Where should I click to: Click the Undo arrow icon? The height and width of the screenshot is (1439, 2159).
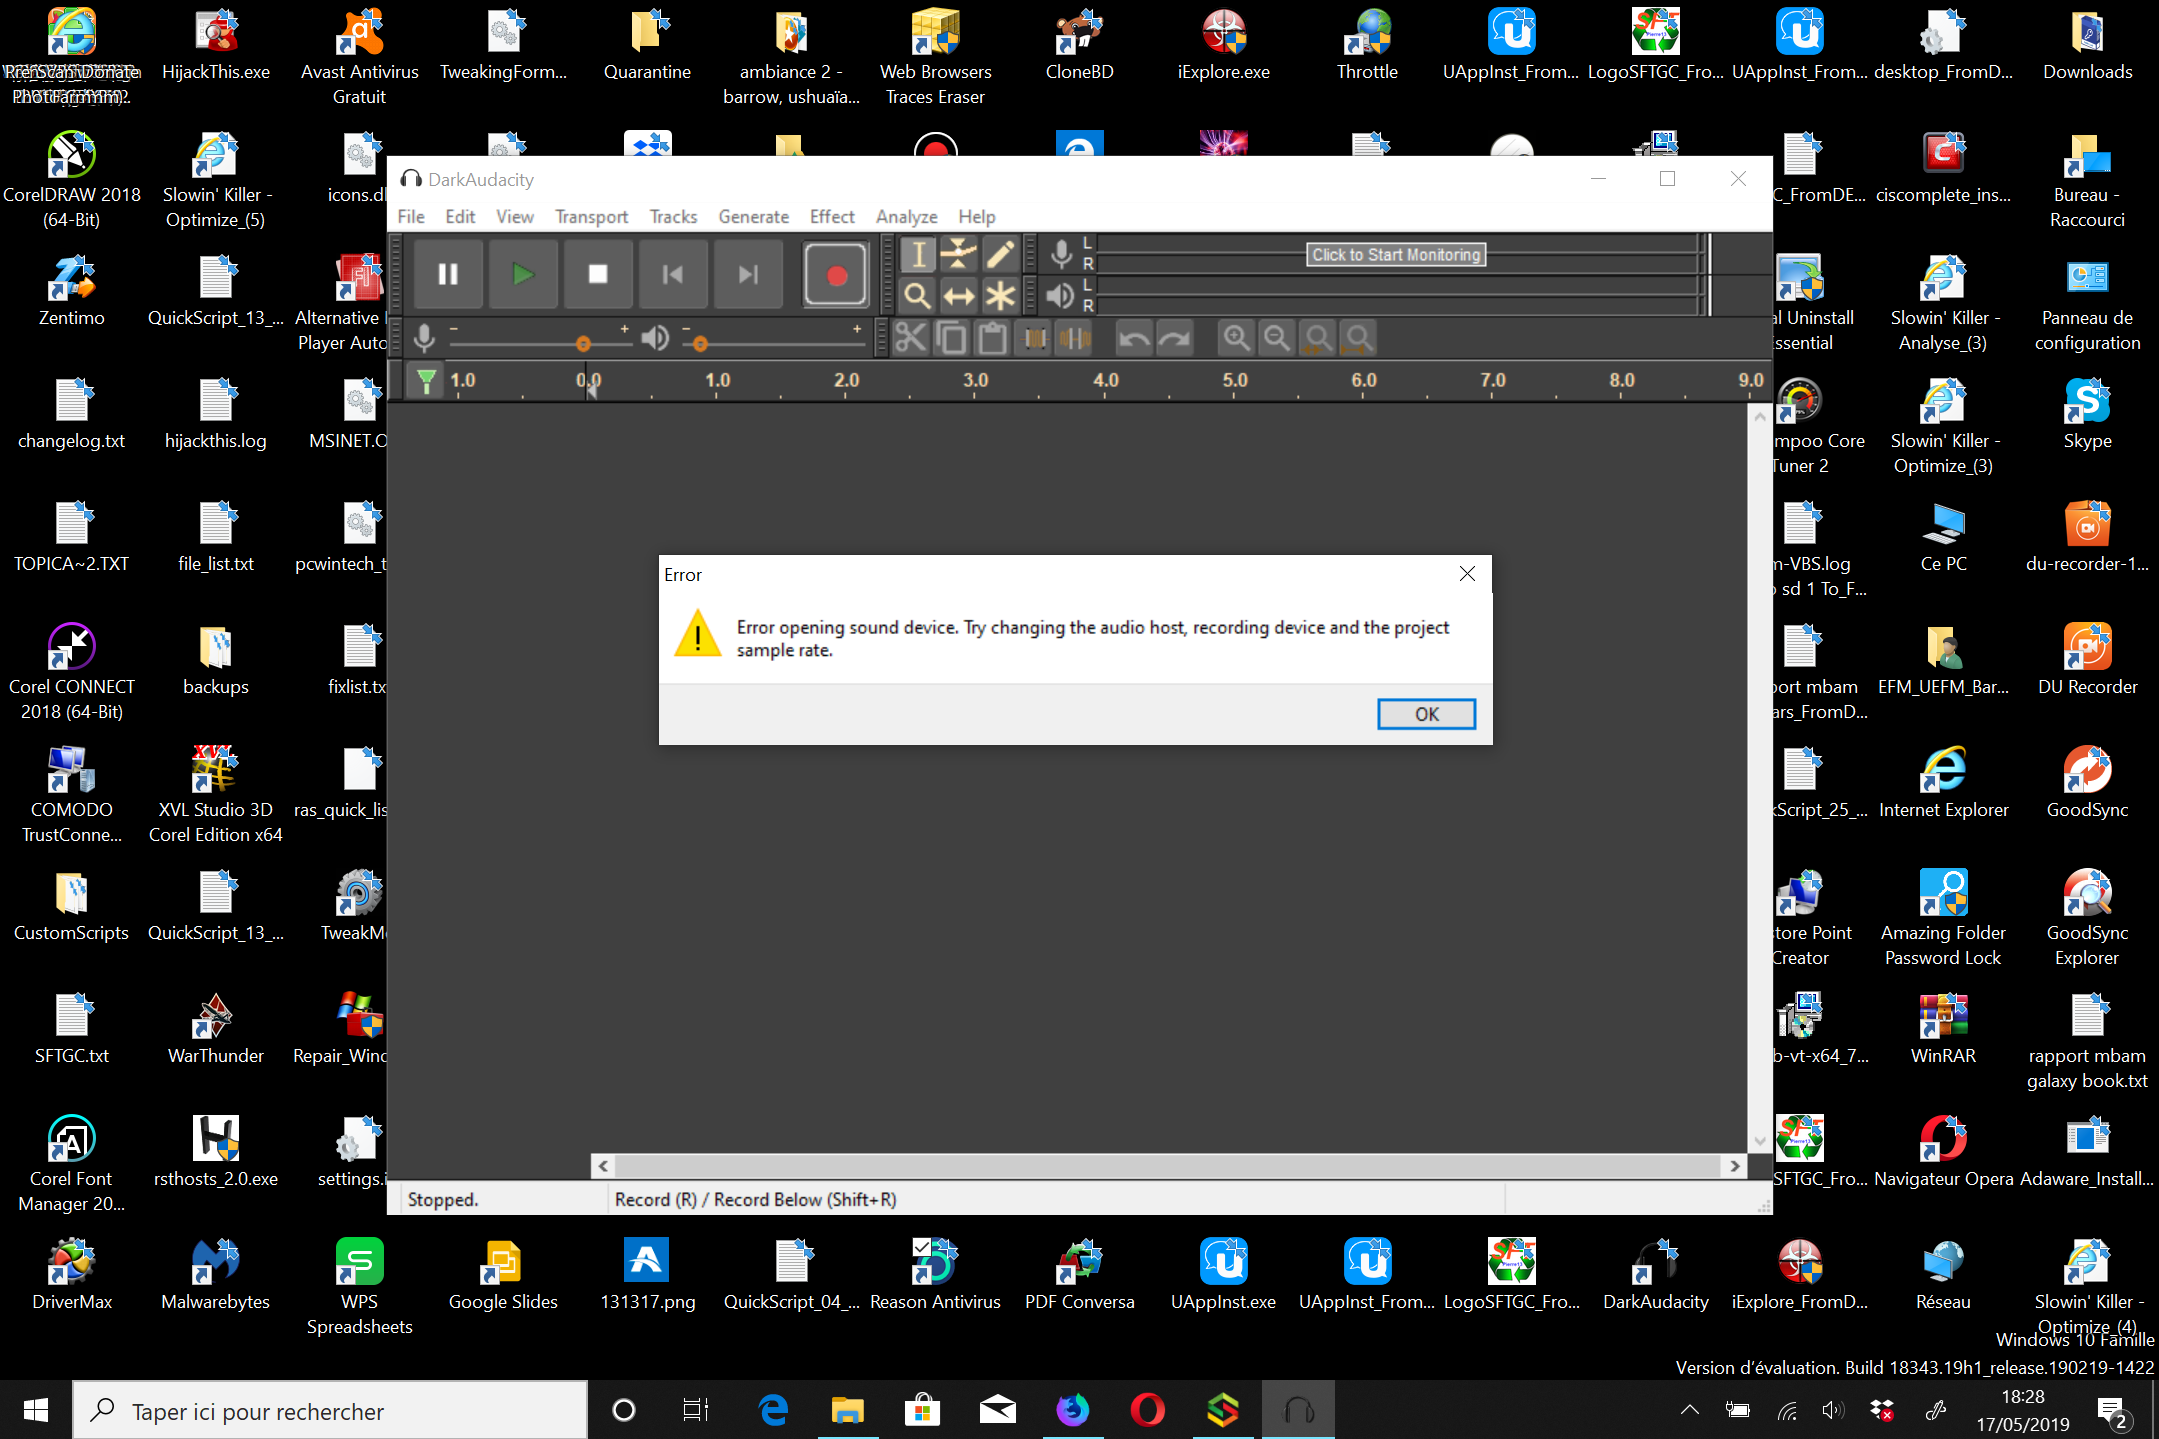(1133, 338)
